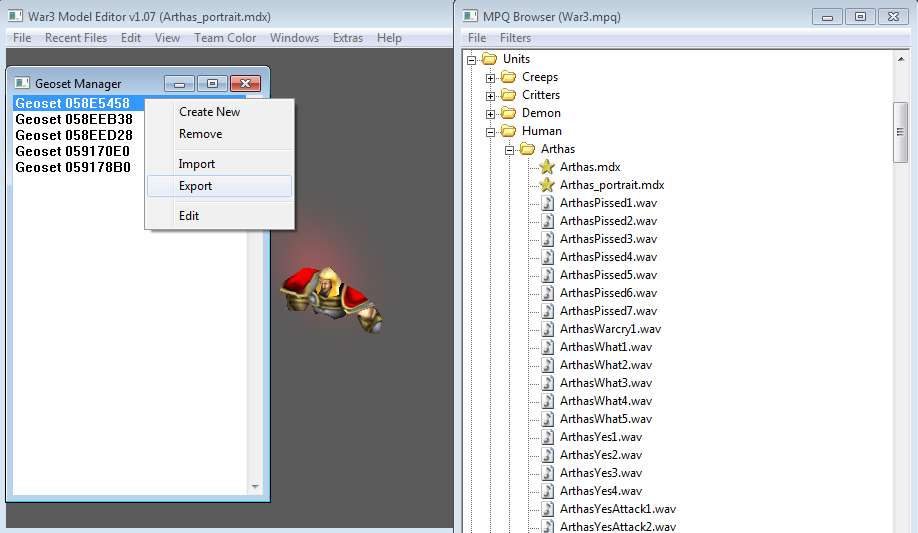Select the Arthas_portrait.mdx file name

coord(612,185)
